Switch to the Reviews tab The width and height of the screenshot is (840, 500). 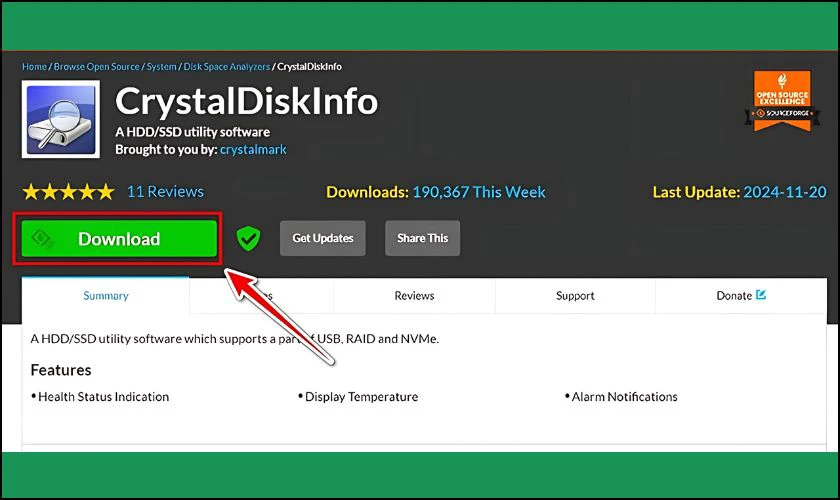414,295
